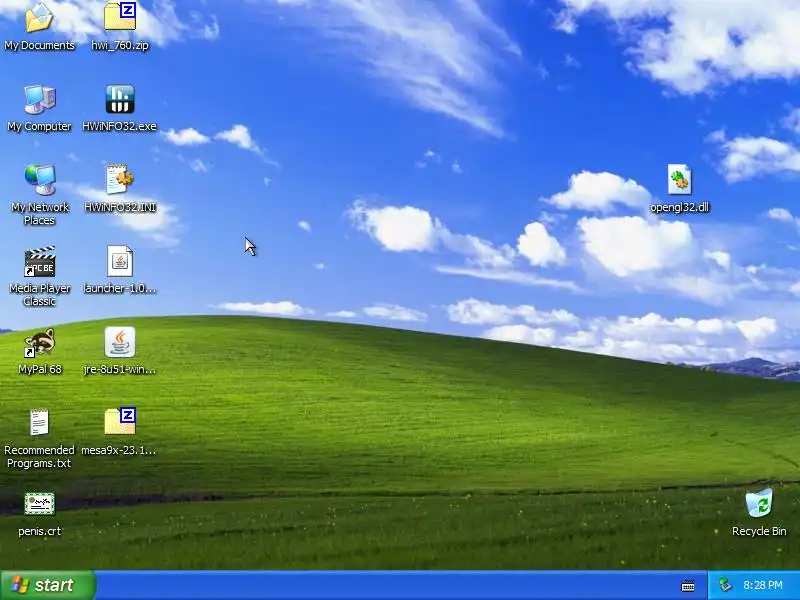This screenshot has width=800, height=600.
Task: Select the HWiNFO32.exe application icon
Action: [x=120, y=99]
